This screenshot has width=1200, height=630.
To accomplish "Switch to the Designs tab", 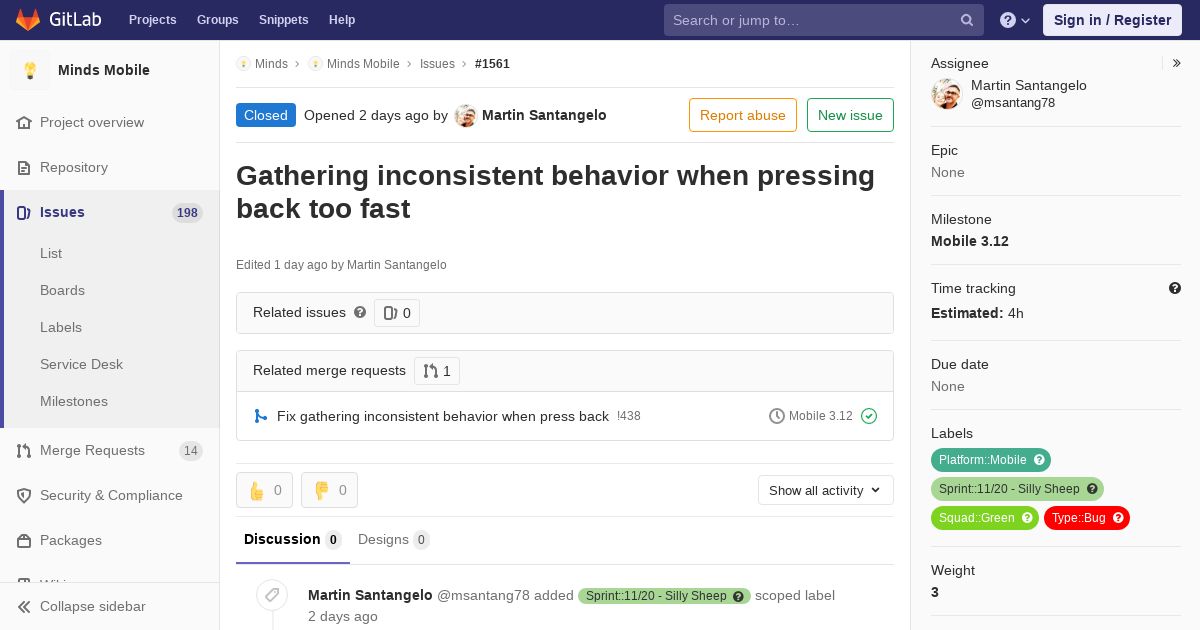I will (x=394, y=540).
